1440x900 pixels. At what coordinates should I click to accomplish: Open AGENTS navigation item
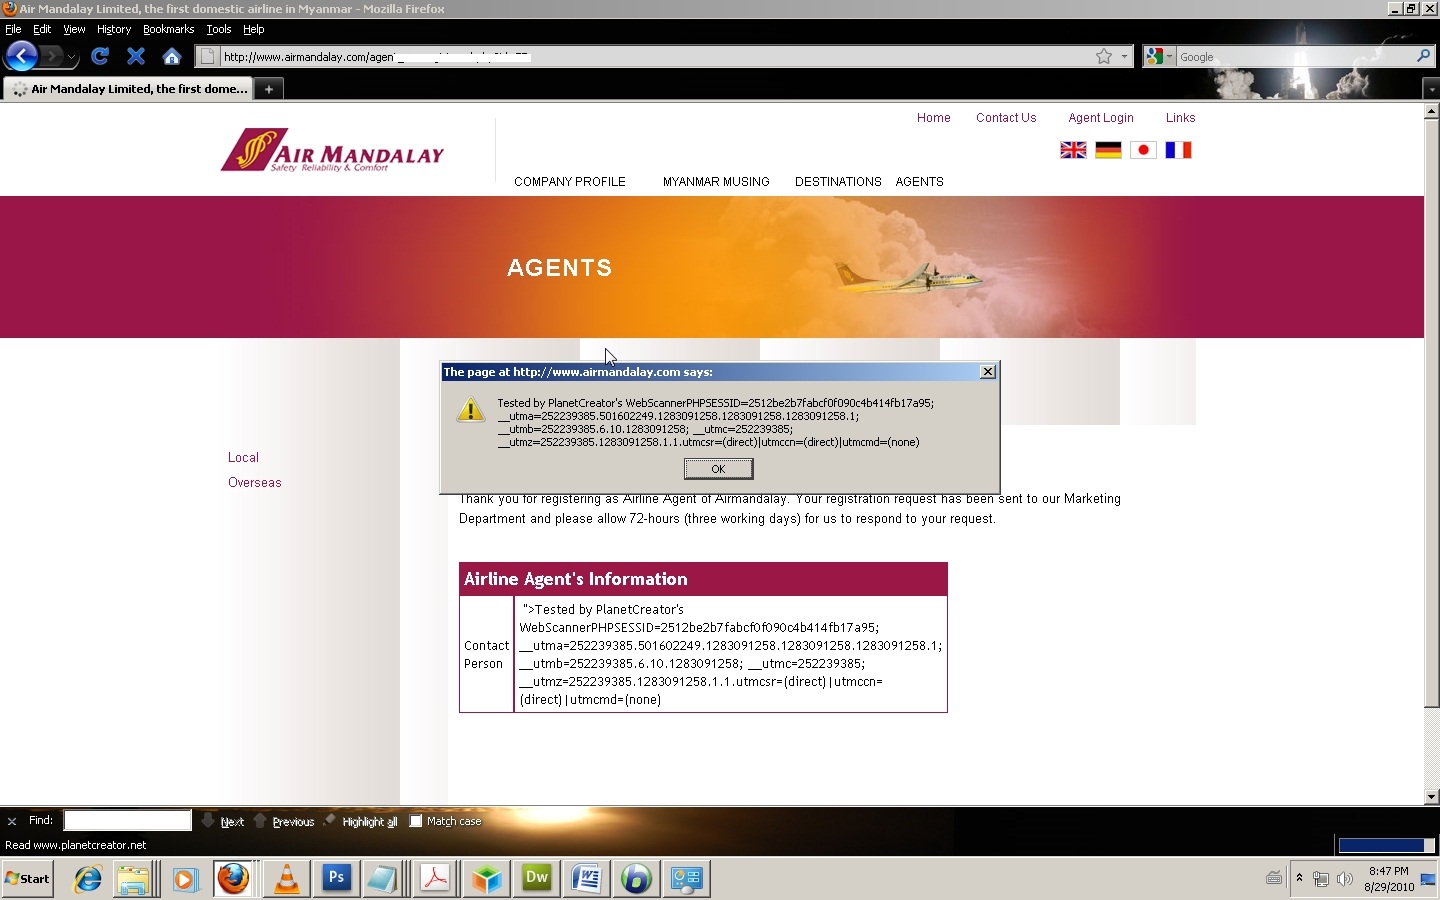pyautogui.click(x=920, y=182)
